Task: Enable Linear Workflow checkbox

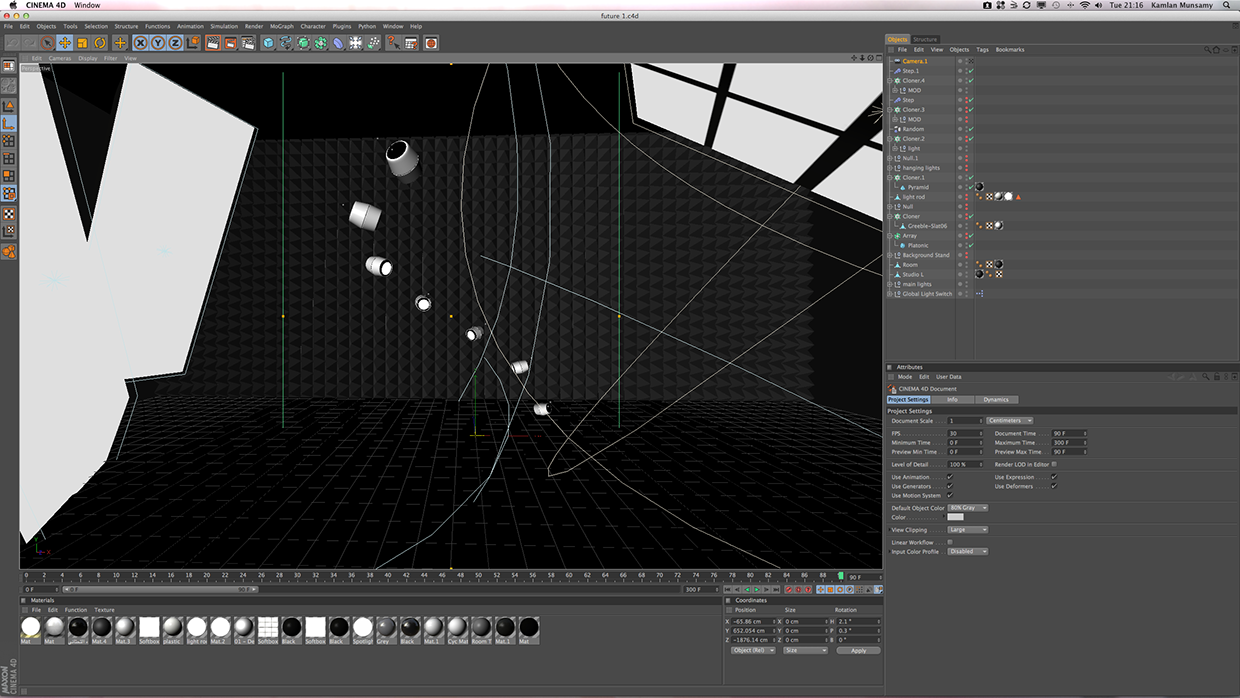Action: (x=950, y=542)
